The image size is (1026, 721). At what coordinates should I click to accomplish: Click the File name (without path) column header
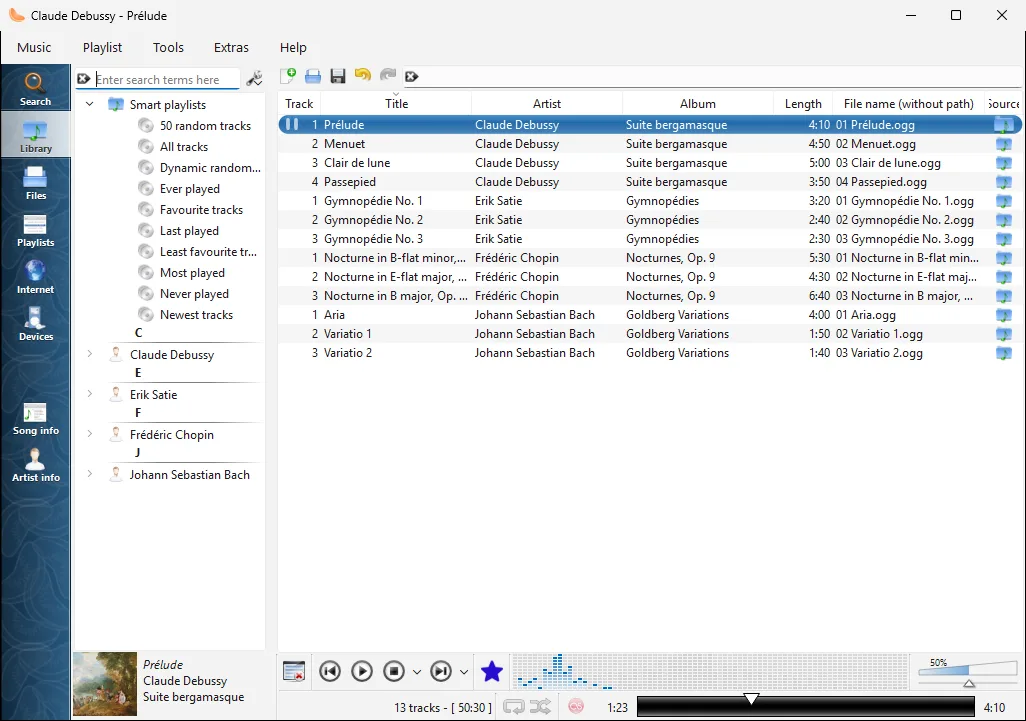pos(908,103)
